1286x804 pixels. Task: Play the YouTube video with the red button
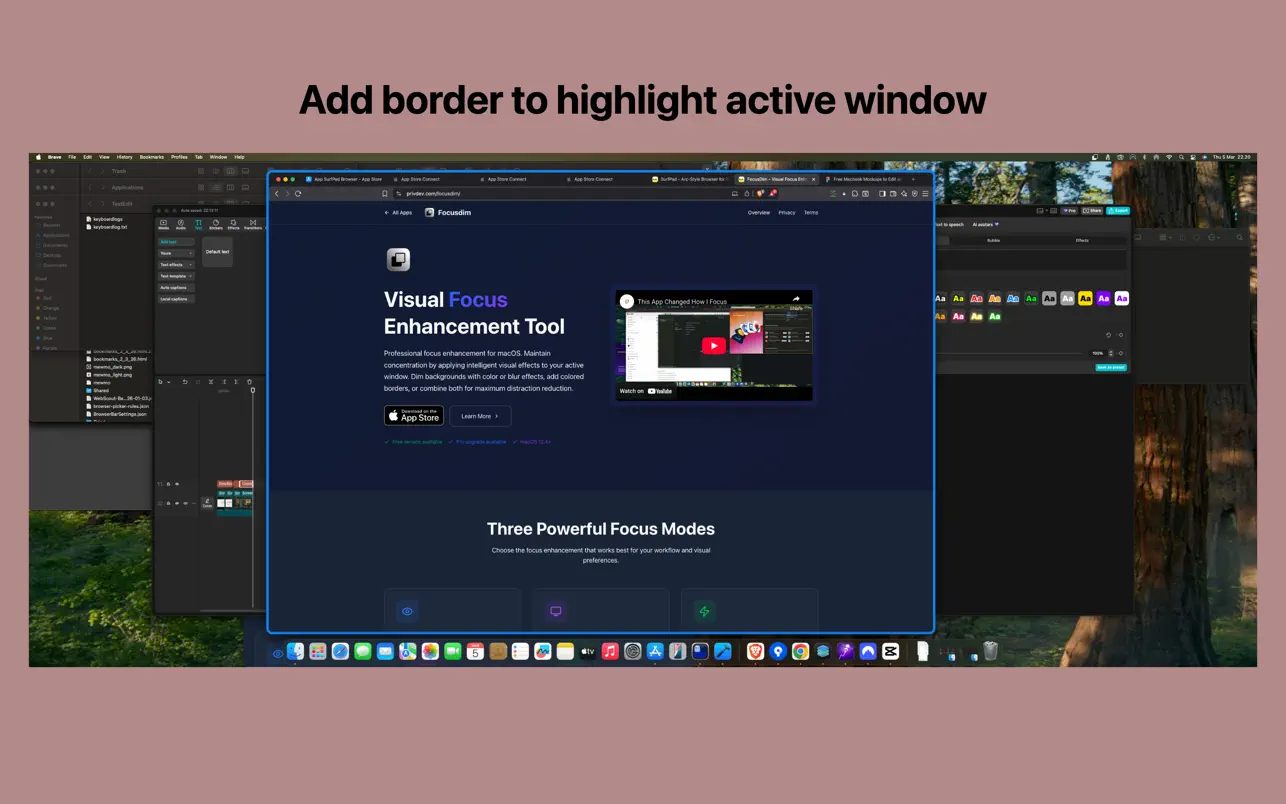click(x=713, y=346)
